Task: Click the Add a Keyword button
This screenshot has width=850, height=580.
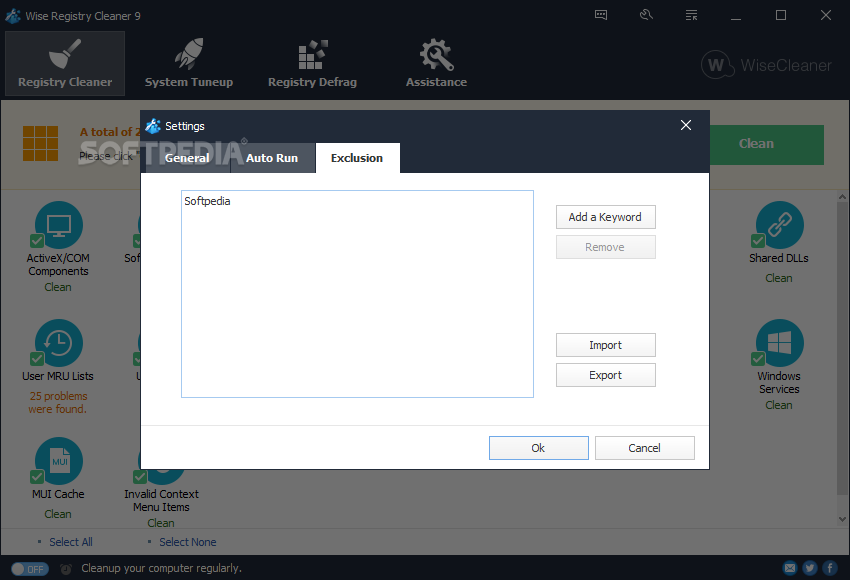Action: (606, 217)
